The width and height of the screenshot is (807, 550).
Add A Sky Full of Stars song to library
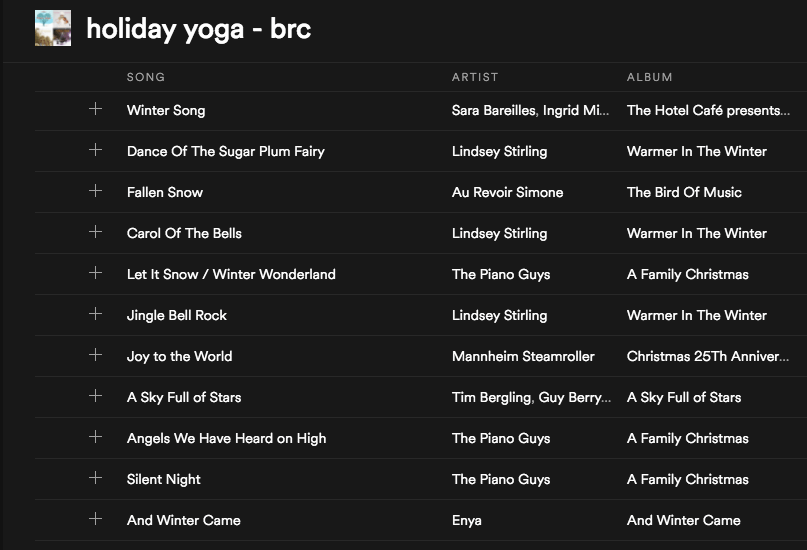[x=96, y=396]
